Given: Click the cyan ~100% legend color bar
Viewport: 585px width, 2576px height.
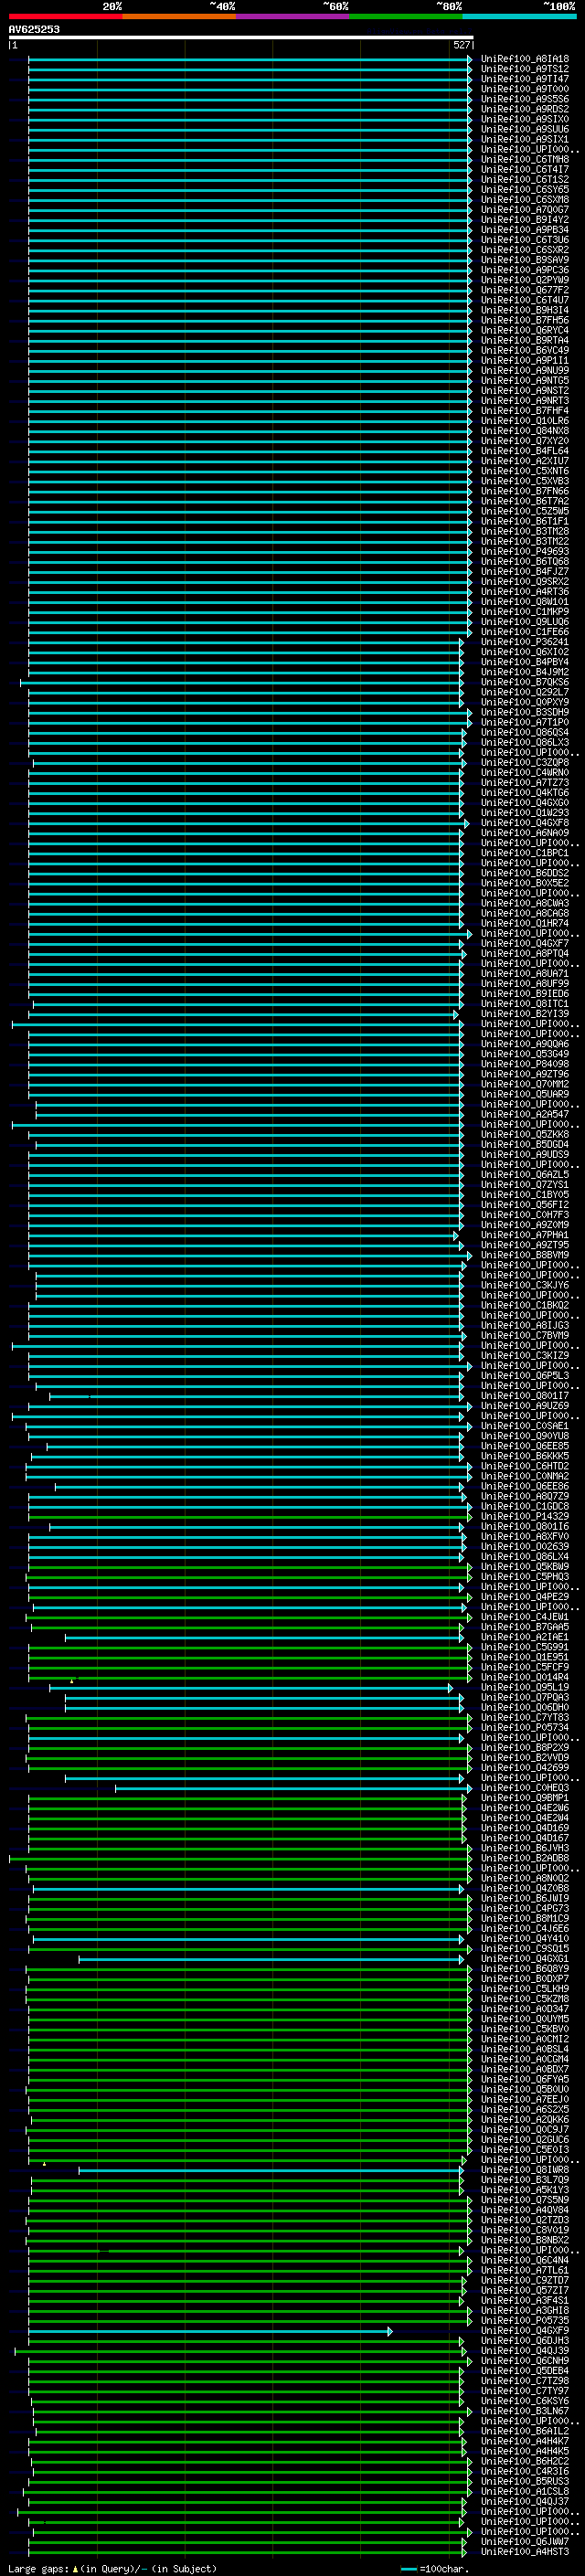Looking at the screenshot, I should pyautogui.click(x=520, y=16).
